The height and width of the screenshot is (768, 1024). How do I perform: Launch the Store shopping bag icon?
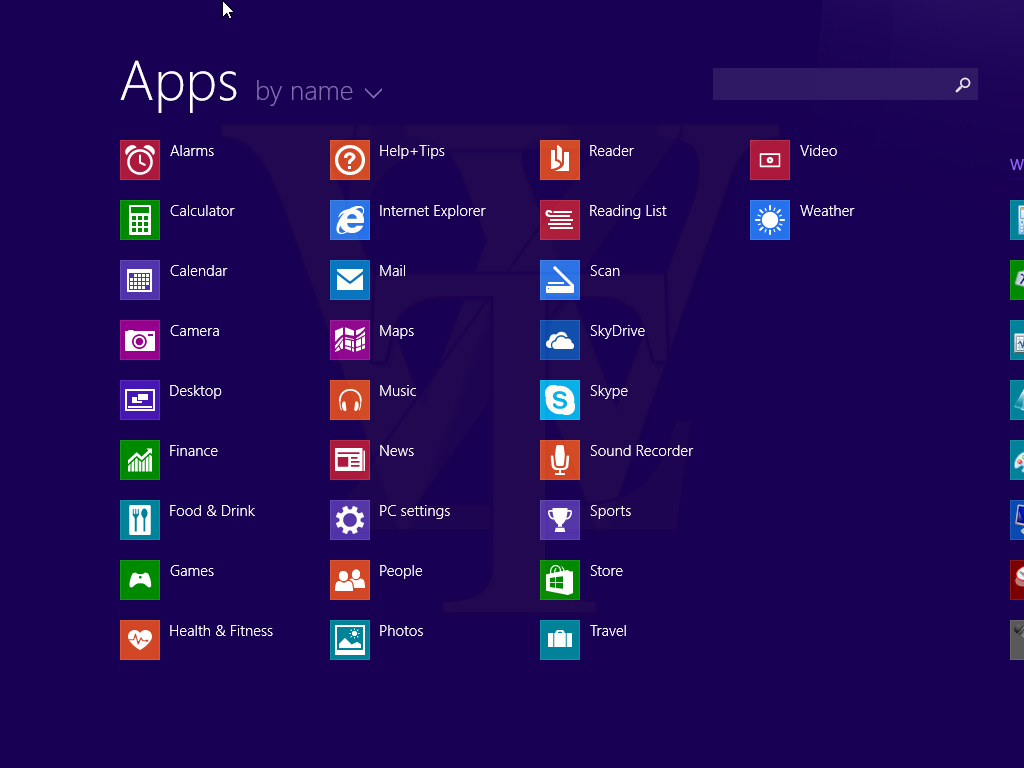pyautogui.click(x=560, y=580)
